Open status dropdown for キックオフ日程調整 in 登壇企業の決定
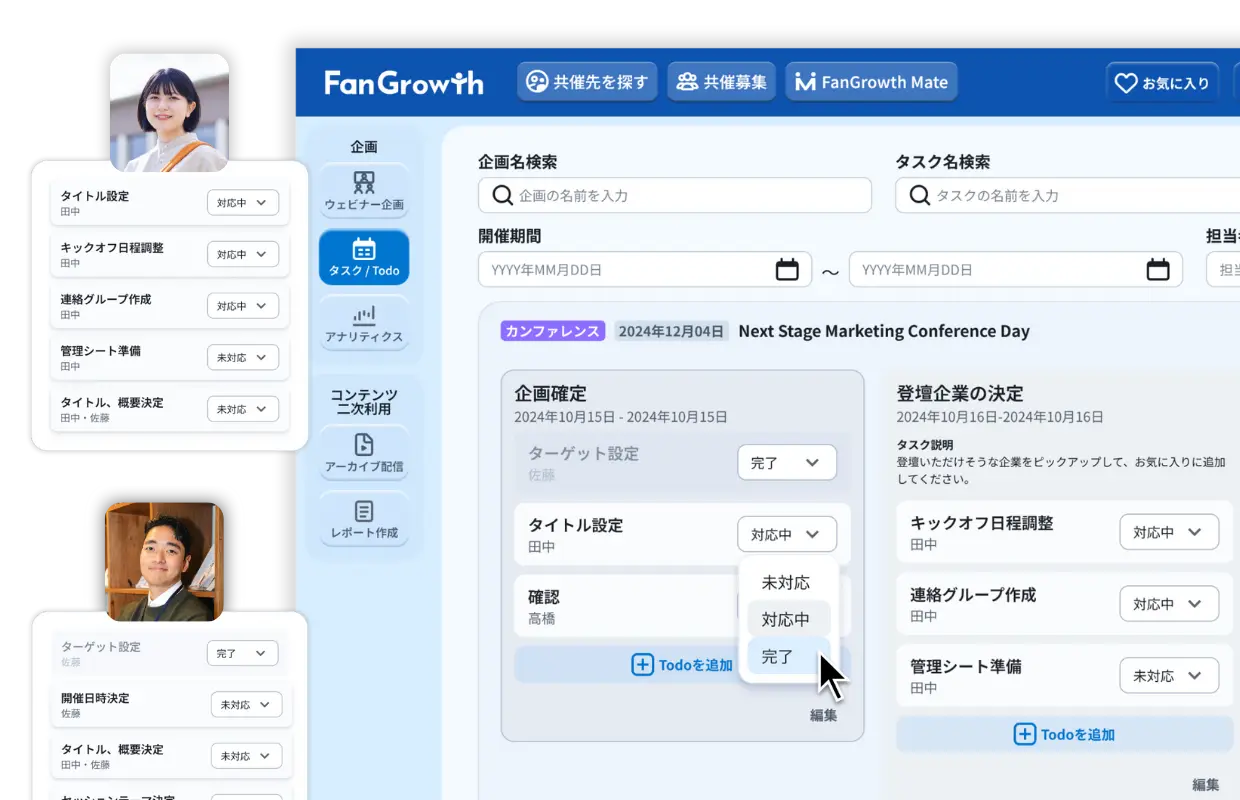The image size is (1240, 800). coord(1169,532)
